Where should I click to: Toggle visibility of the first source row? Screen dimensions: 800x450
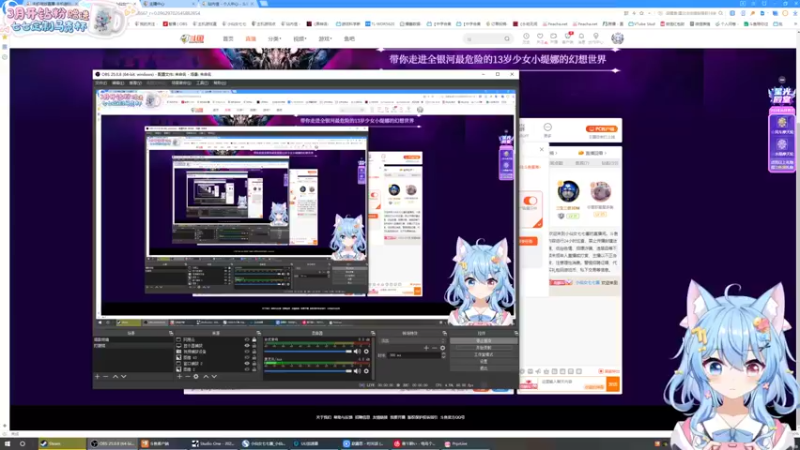tap(247, 339)
